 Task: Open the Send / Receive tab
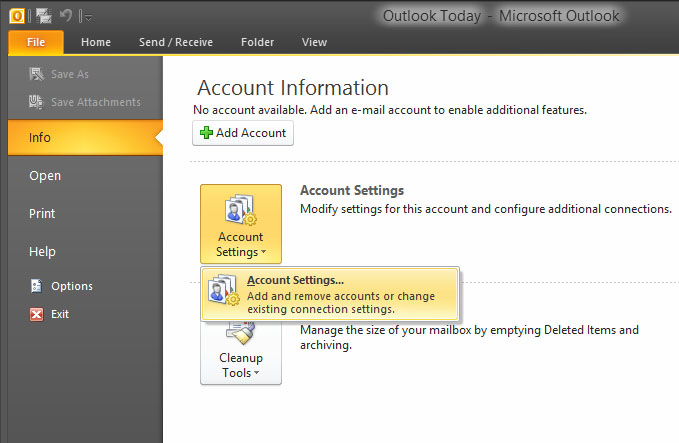coord(176,42)
